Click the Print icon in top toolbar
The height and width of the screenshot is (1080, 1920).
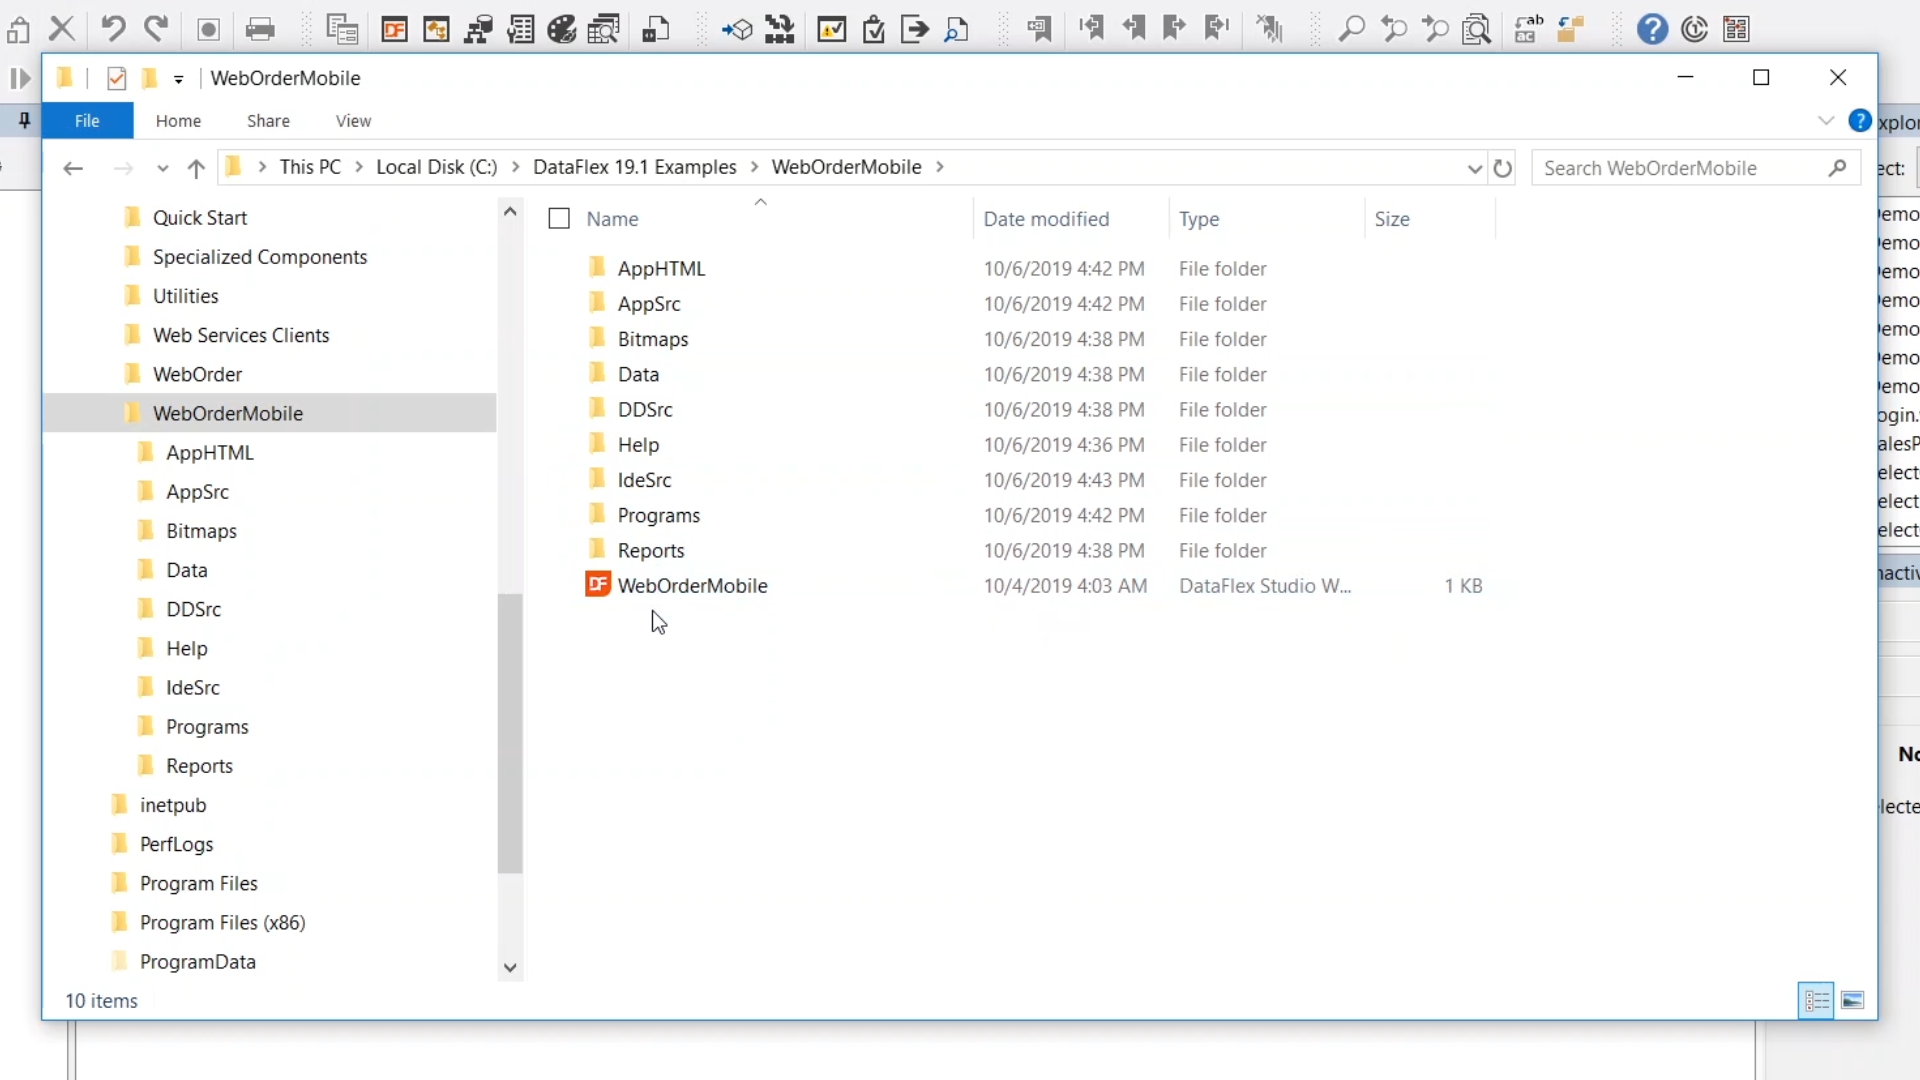[x=260, y=29]
